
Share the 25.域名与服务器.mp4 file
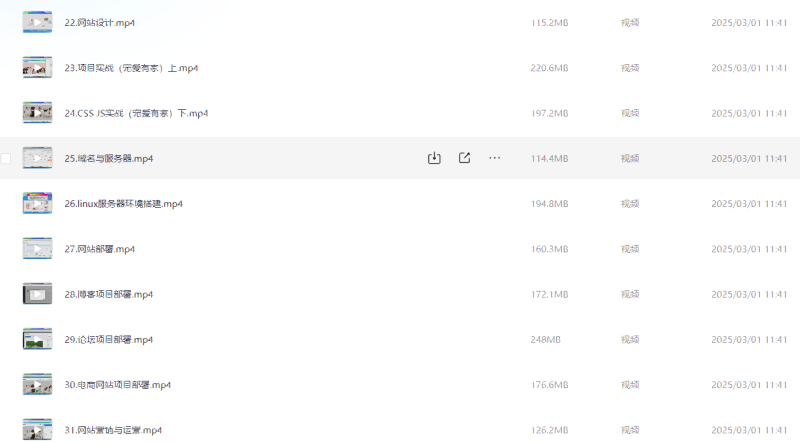pyautogui.click(x=464, y=158)
